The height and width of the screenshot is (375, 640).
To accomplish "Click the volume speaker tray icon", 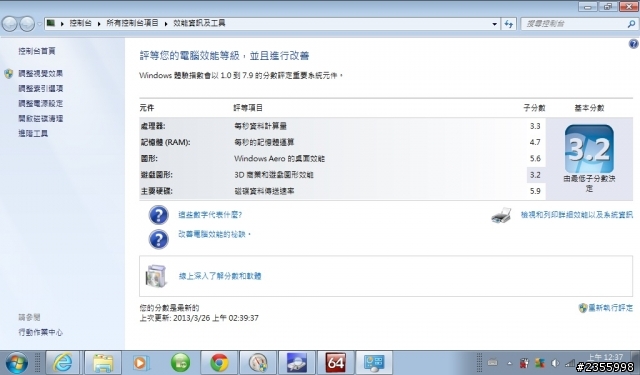I will tap(555, 363).
